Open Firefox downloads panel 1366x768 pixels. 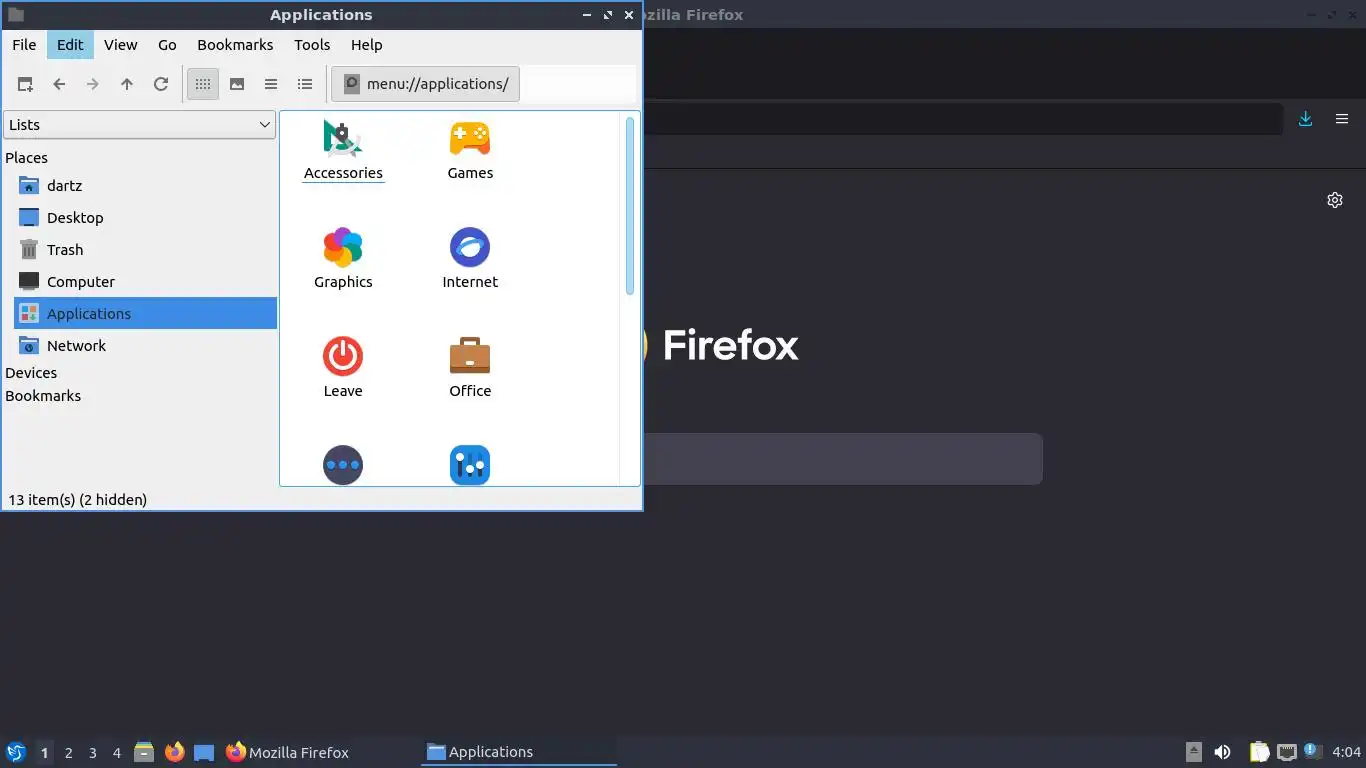pyautogui.click(x=1305, y=119)
